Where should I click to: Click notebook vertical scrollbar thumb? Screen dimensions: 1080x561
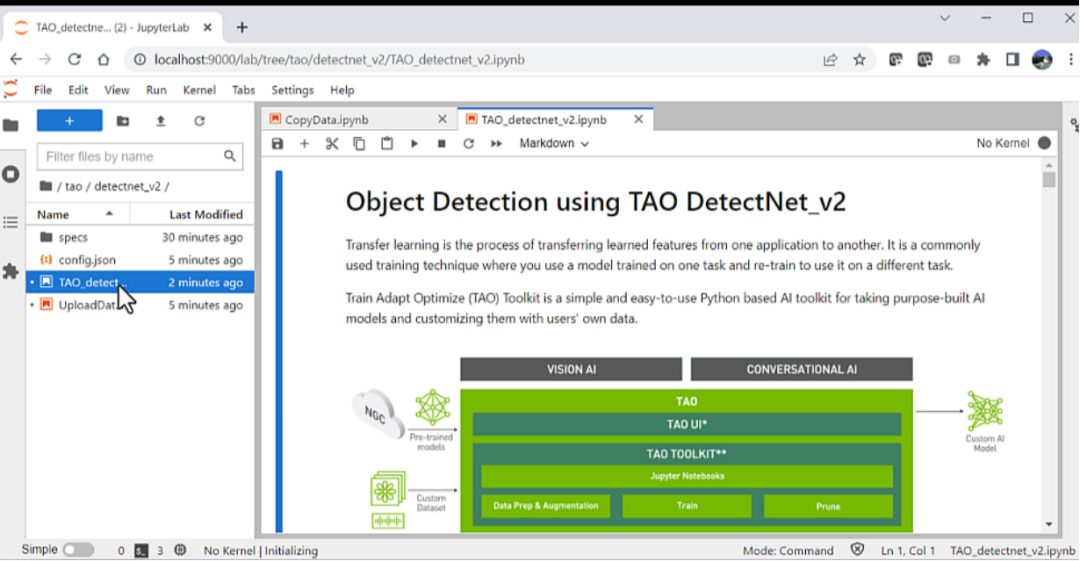coord(1048,180)
